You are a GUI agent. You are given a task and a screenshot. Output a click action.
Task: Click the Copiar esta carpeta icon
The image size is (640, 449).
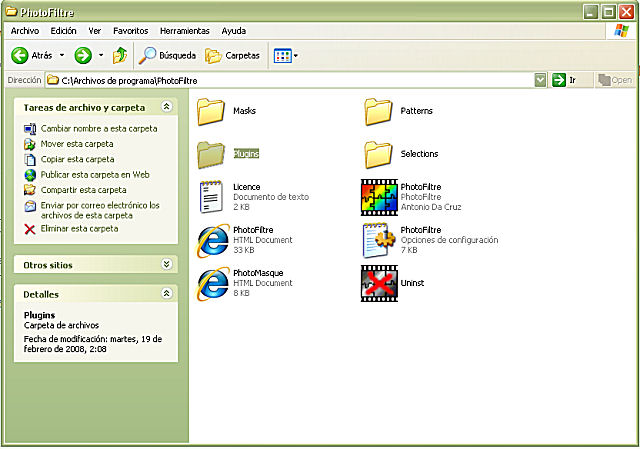click(30, 160)
